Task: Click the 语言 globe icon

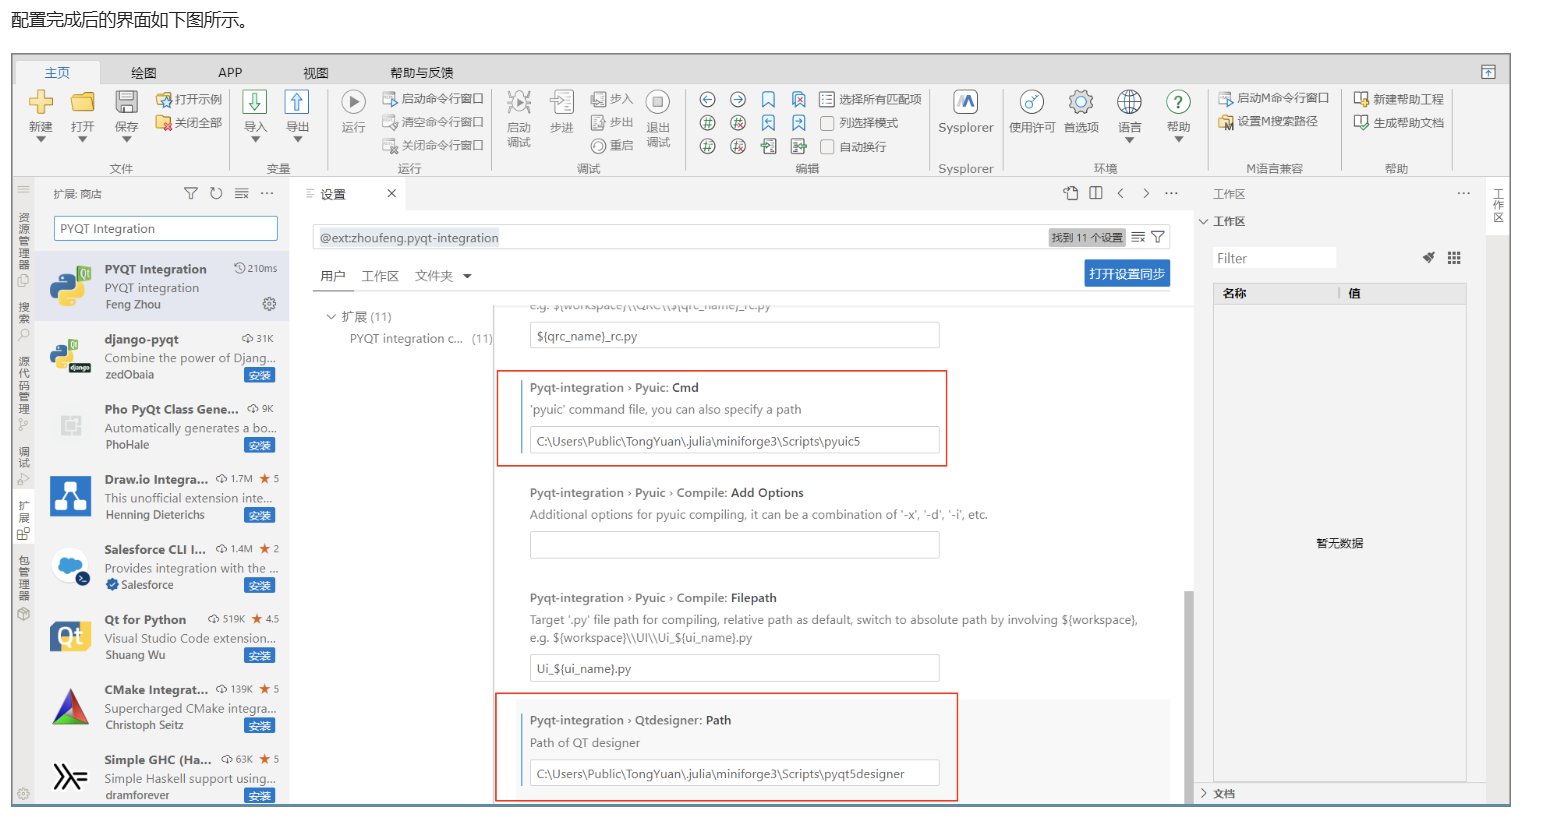Action: (x=1129, y=102)
